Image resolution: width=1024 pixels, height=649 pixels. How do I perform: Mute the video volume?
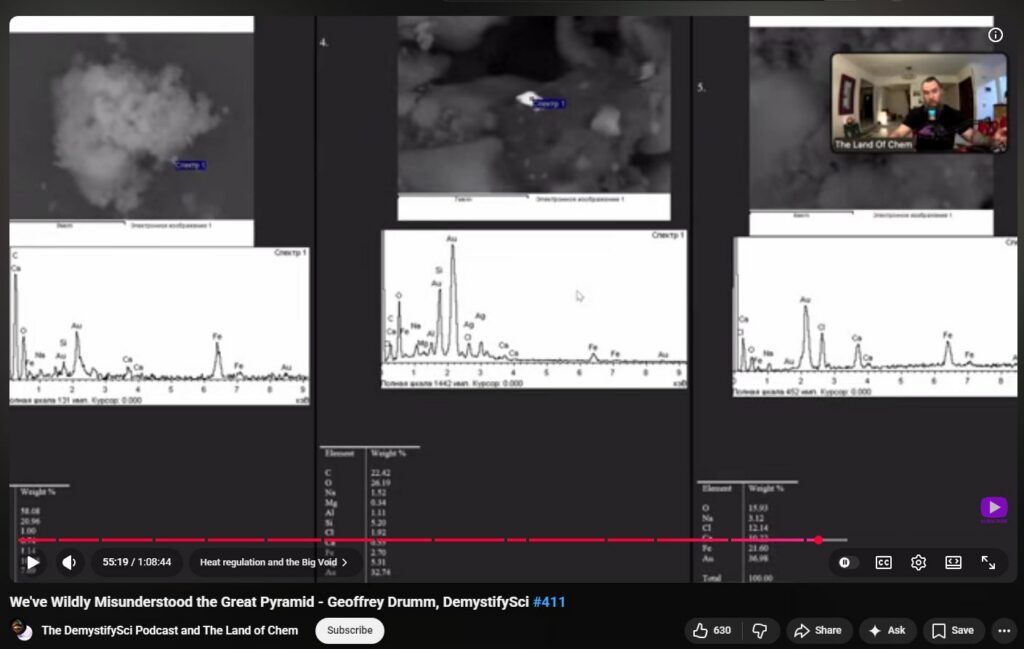coord(69,563)
